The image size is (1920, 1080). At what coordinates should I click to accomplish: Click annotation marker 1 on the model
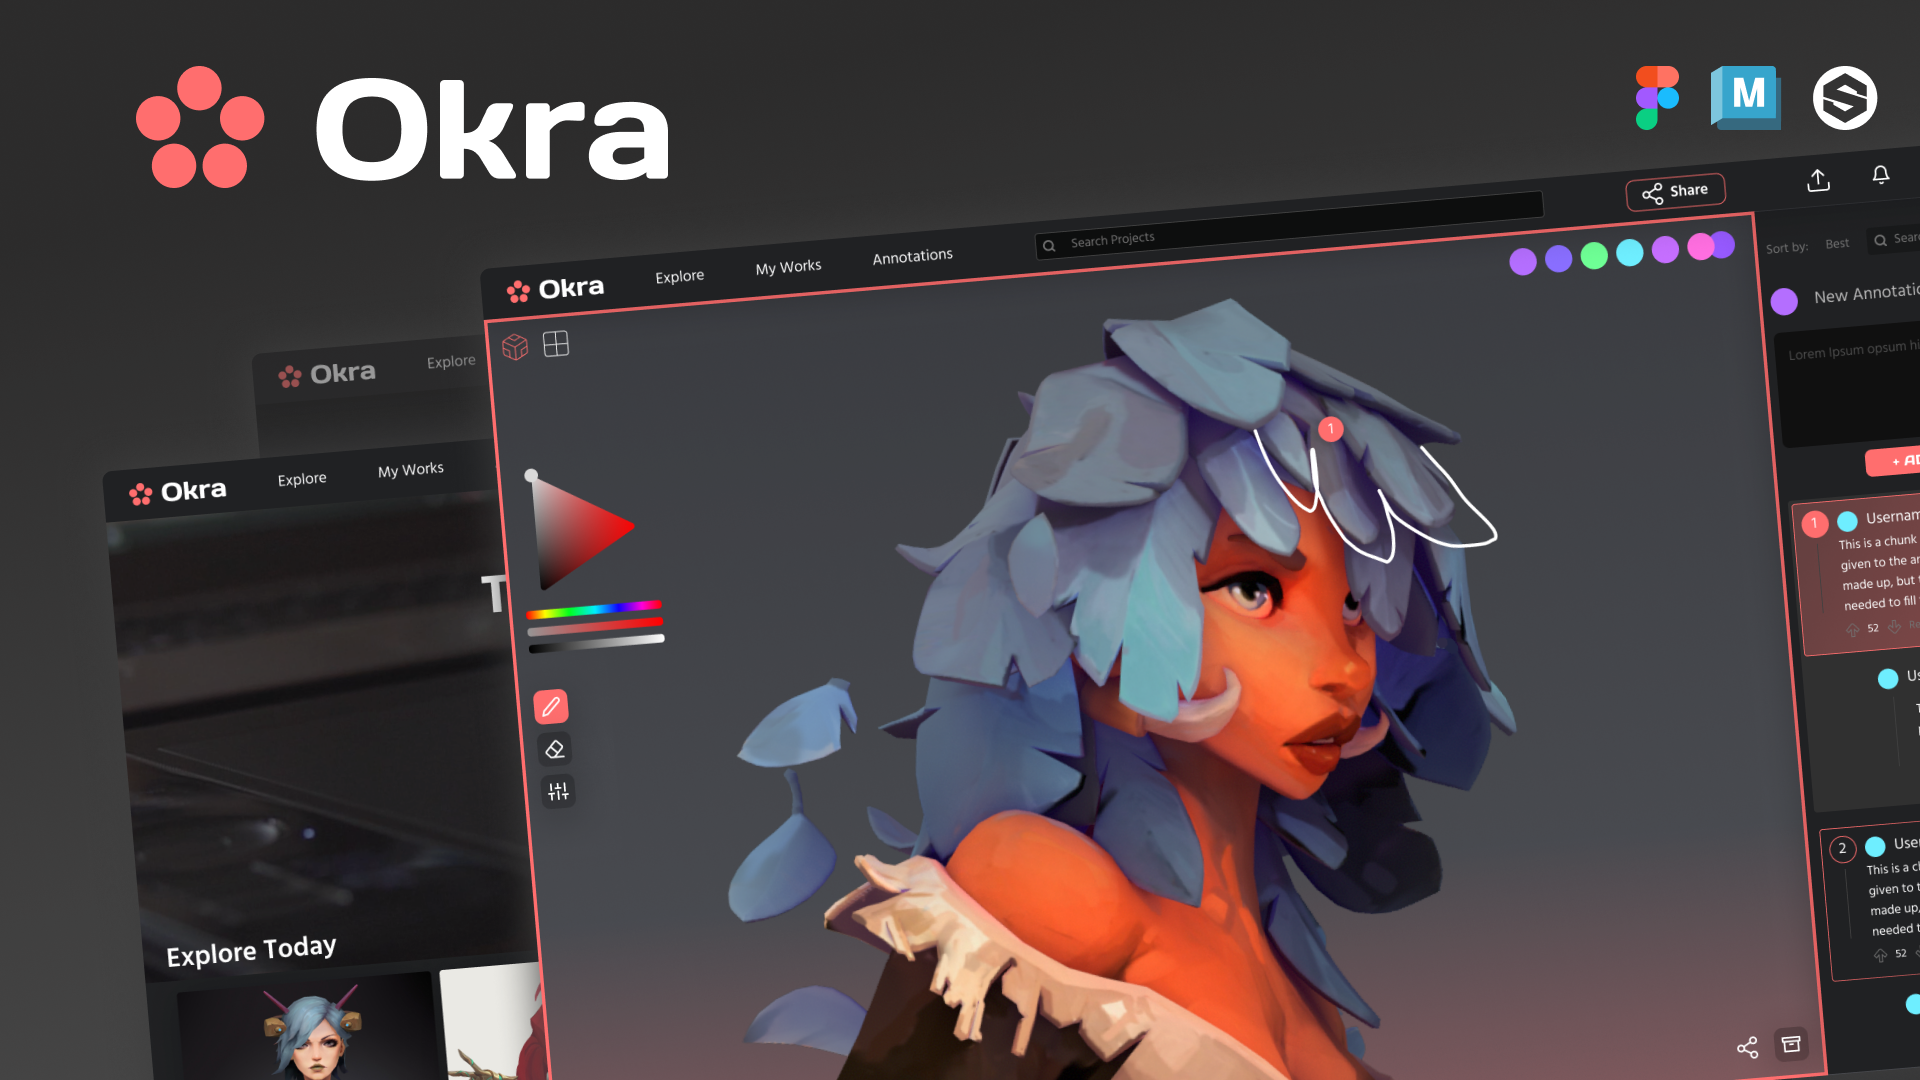[1331, 429]
